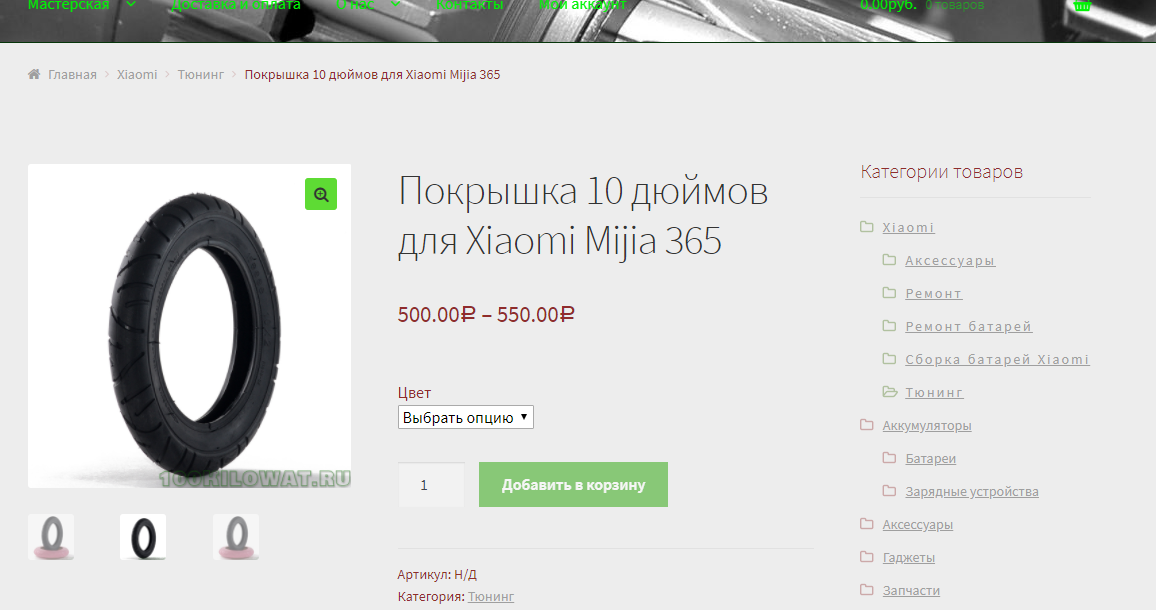Screen dimensions: 1156x610
Task: Open the Ремонт батарей category link
Action: 968,327
